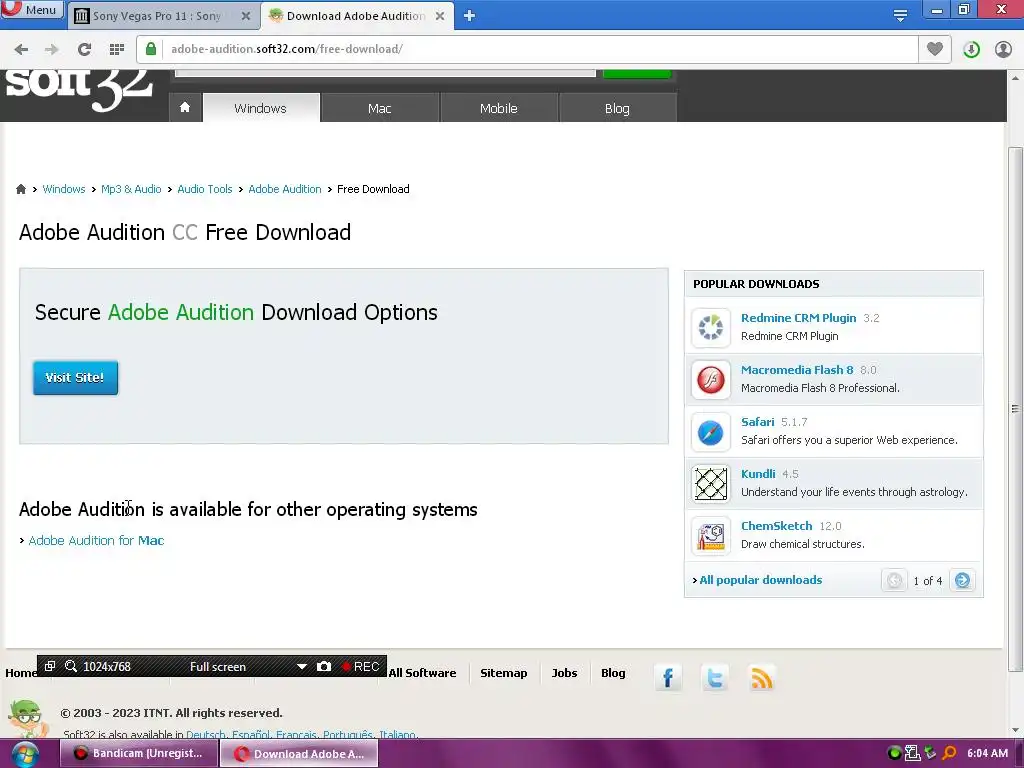Click the green security padlock icon
This screenshot has width=1024, height=768.
point(151,49)
